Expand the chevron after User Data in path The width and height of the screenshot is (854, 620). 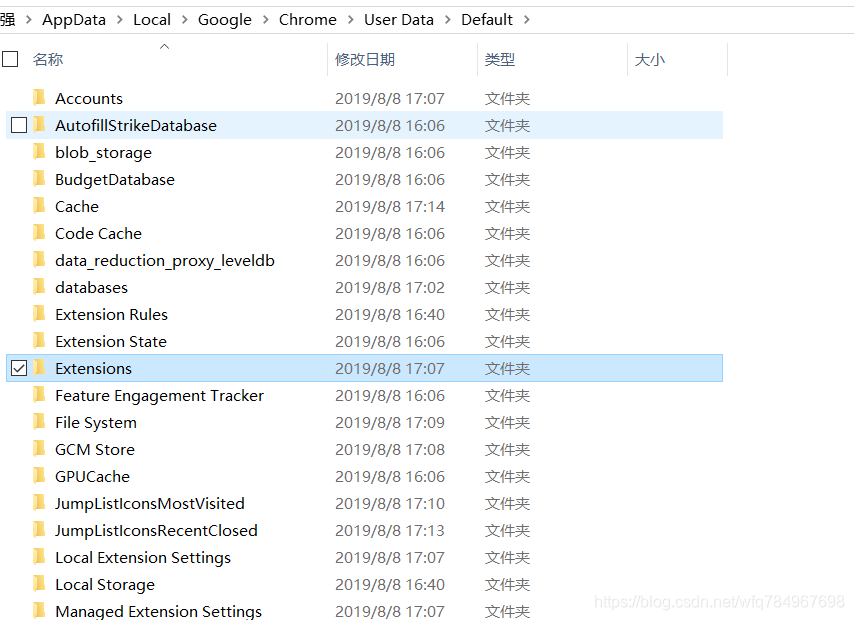448,20
